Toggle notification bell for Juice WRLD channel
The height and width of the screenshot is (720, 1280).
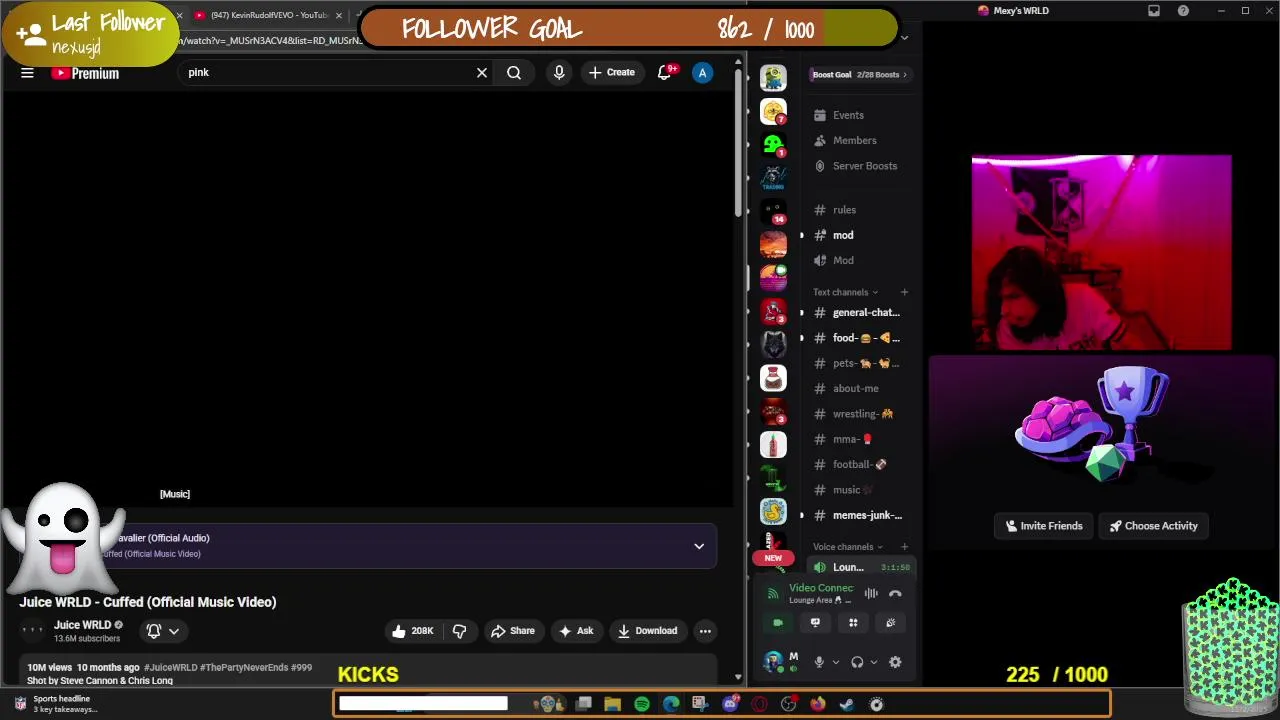pos(154,631)
